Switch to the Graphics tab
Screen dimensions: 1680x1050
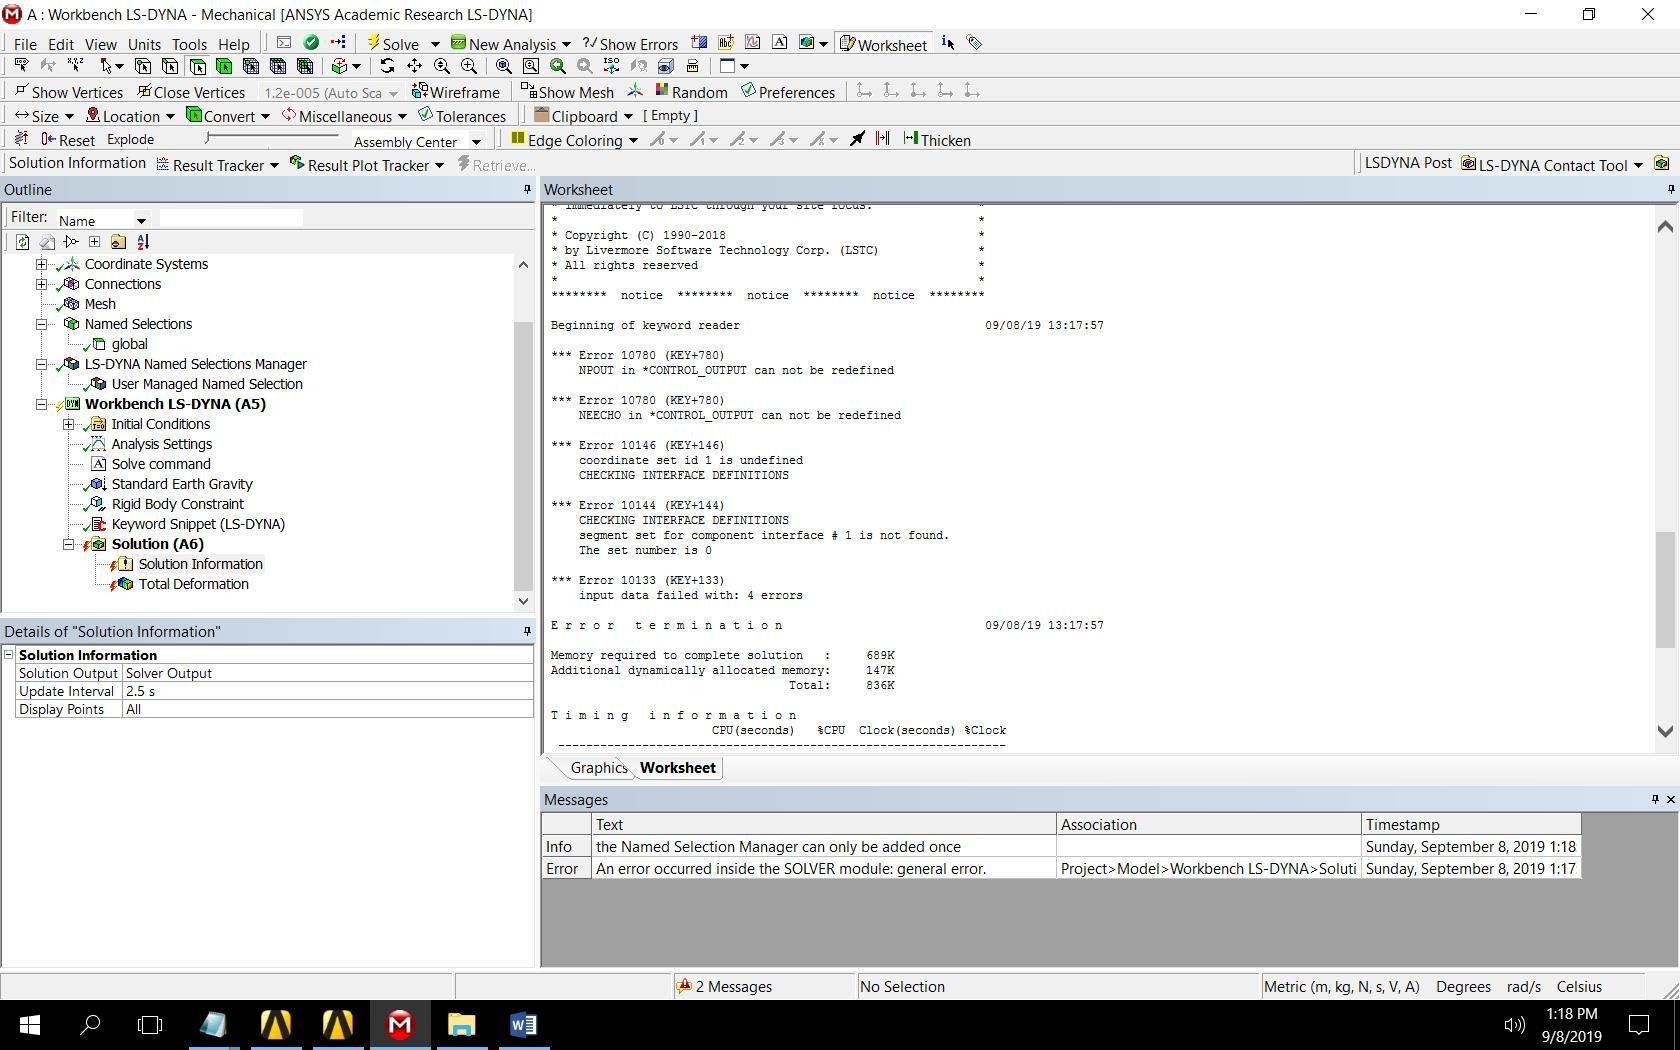[x=598, y=767]
